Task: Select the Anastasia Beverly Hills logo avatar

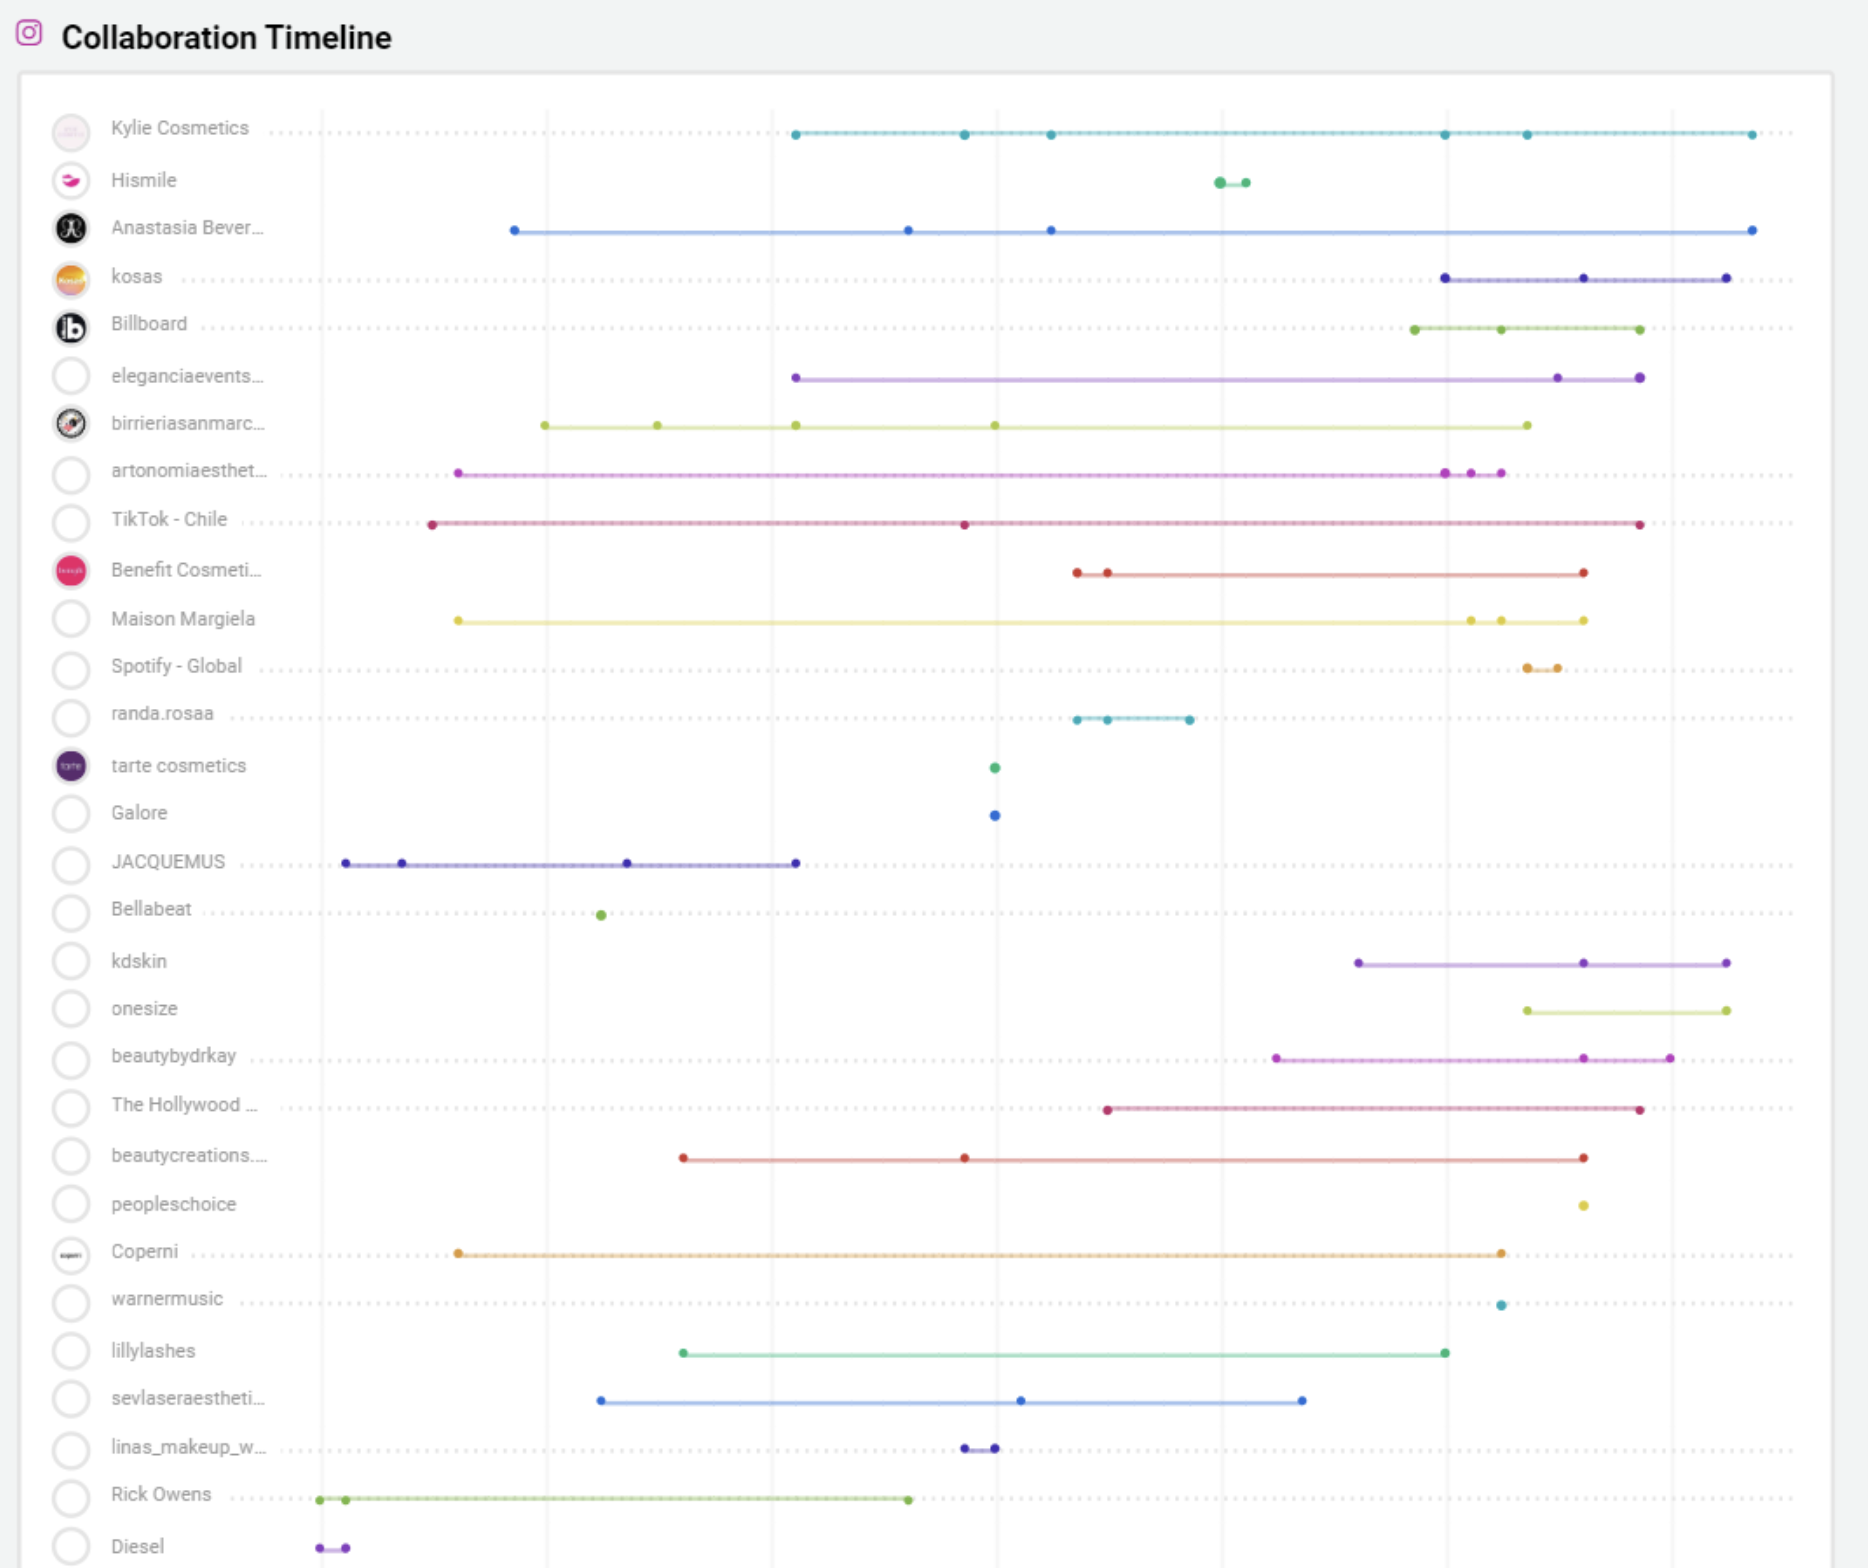Action: click(71, 229)
